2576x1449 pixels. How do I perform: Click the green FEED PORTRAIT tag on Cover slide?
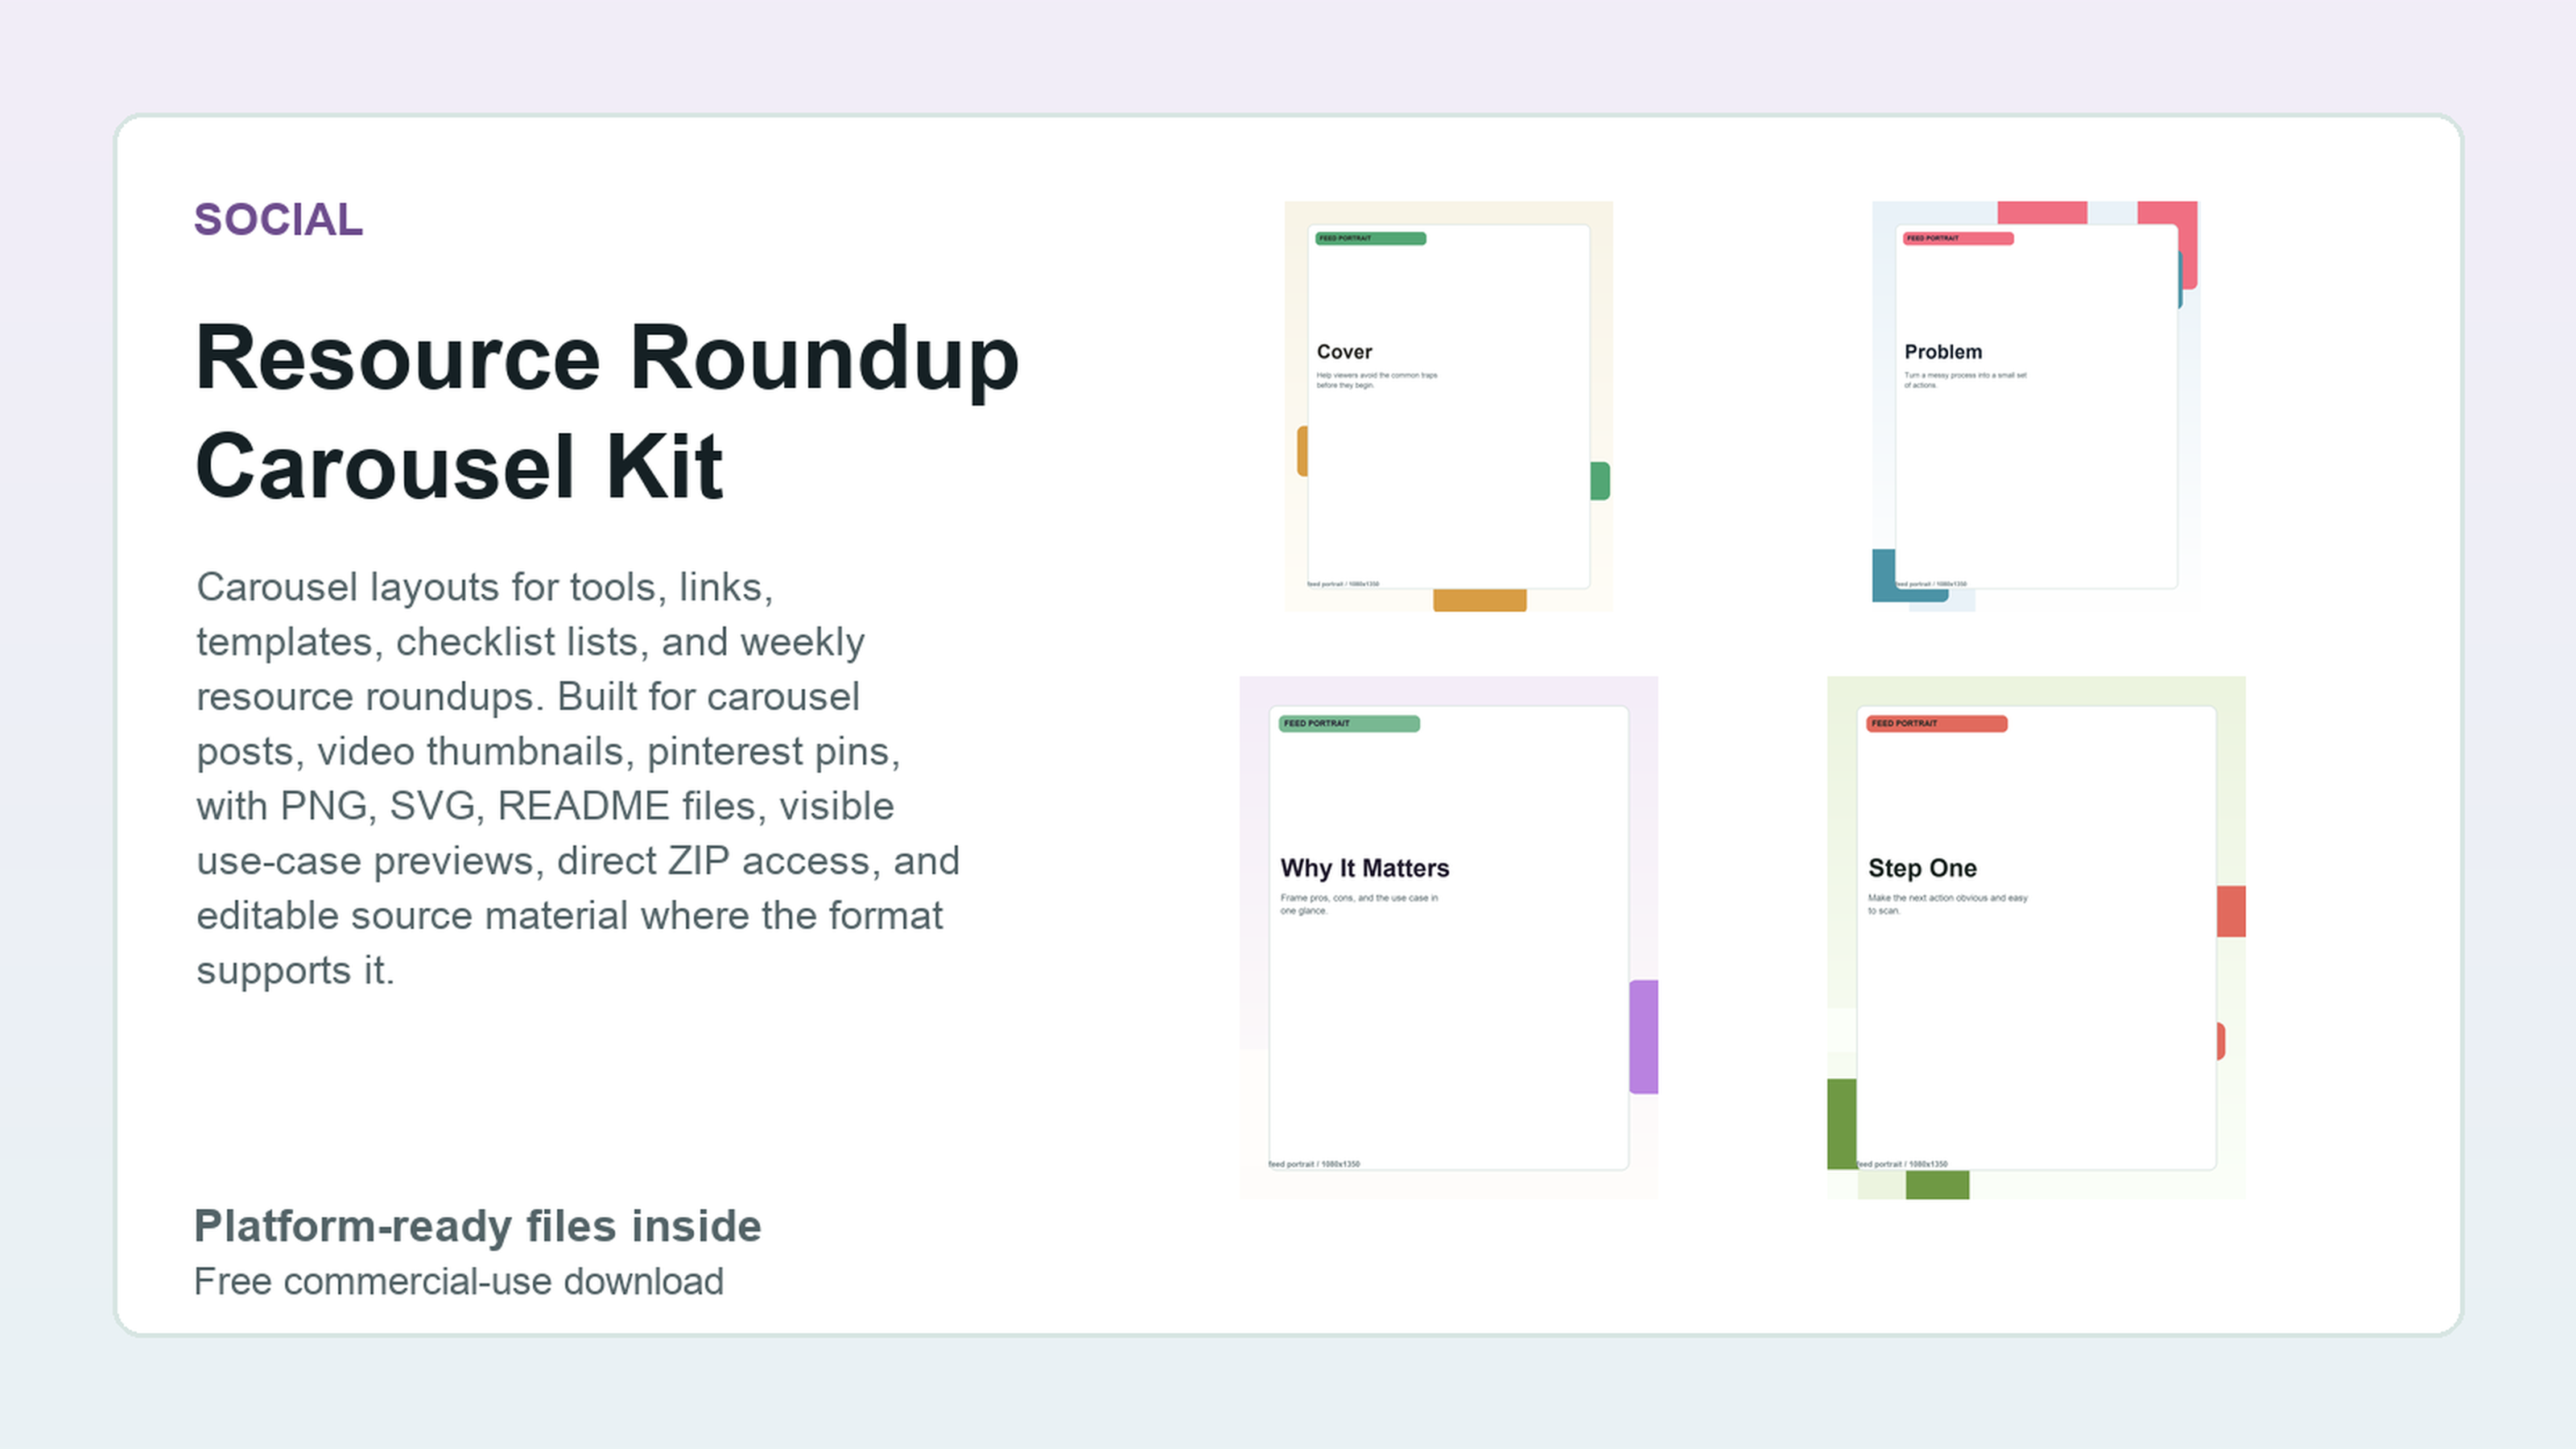click(x=1370, y=238)
